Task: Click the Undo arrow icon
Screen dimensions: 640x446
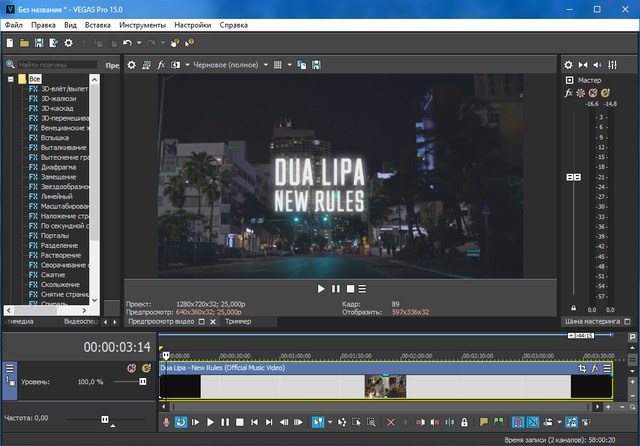Action: tap(127, 43)
